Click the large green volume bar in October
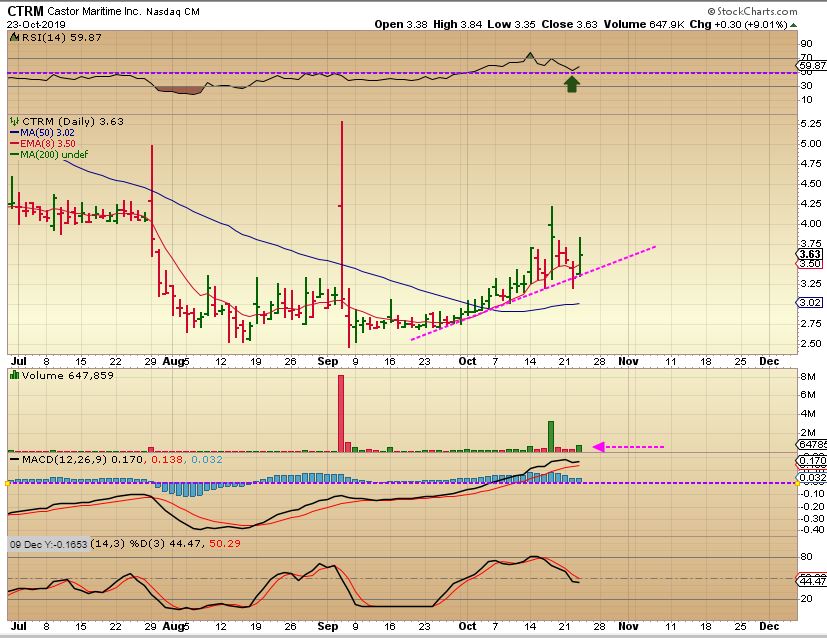 551,435
